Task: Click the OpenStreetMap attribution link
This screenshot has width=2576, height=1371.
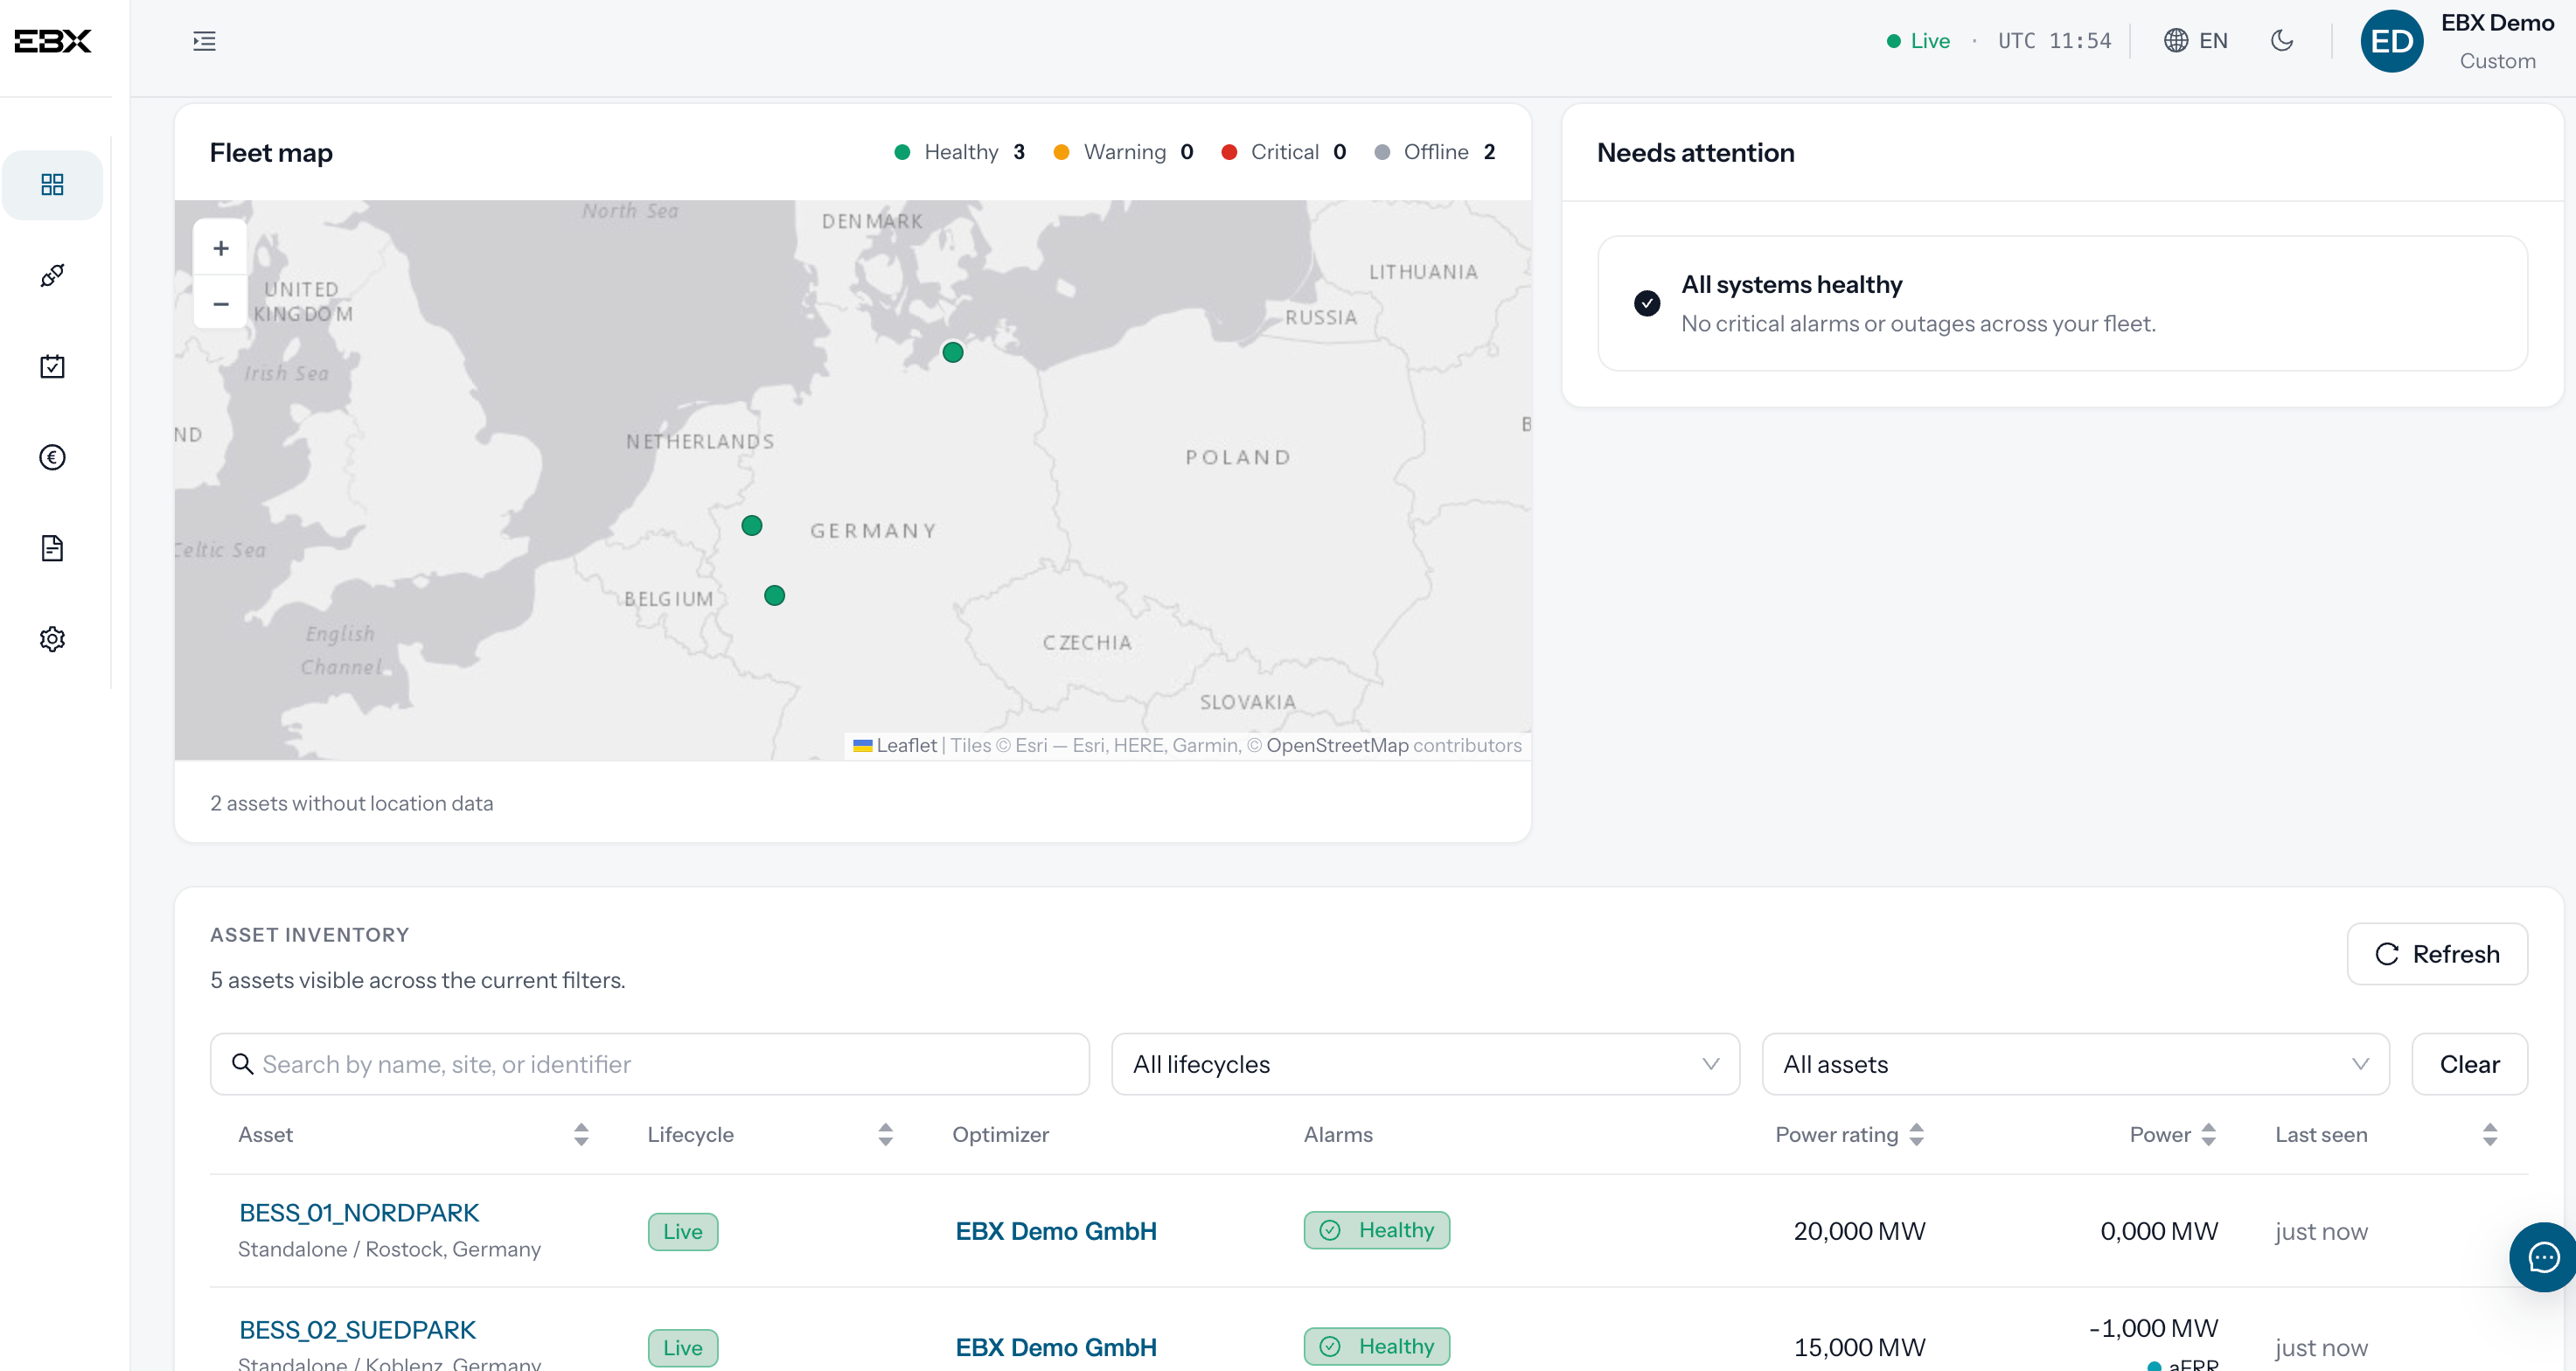Action: (1337, 745)
